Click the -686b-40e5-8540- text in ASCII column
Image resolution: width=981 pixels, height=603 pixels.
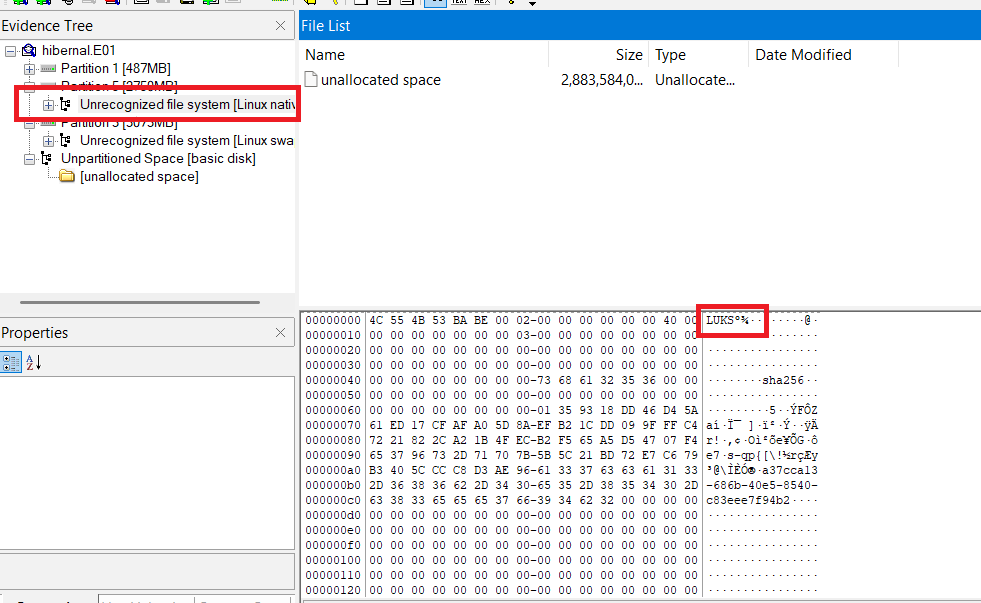pos(762,485)
